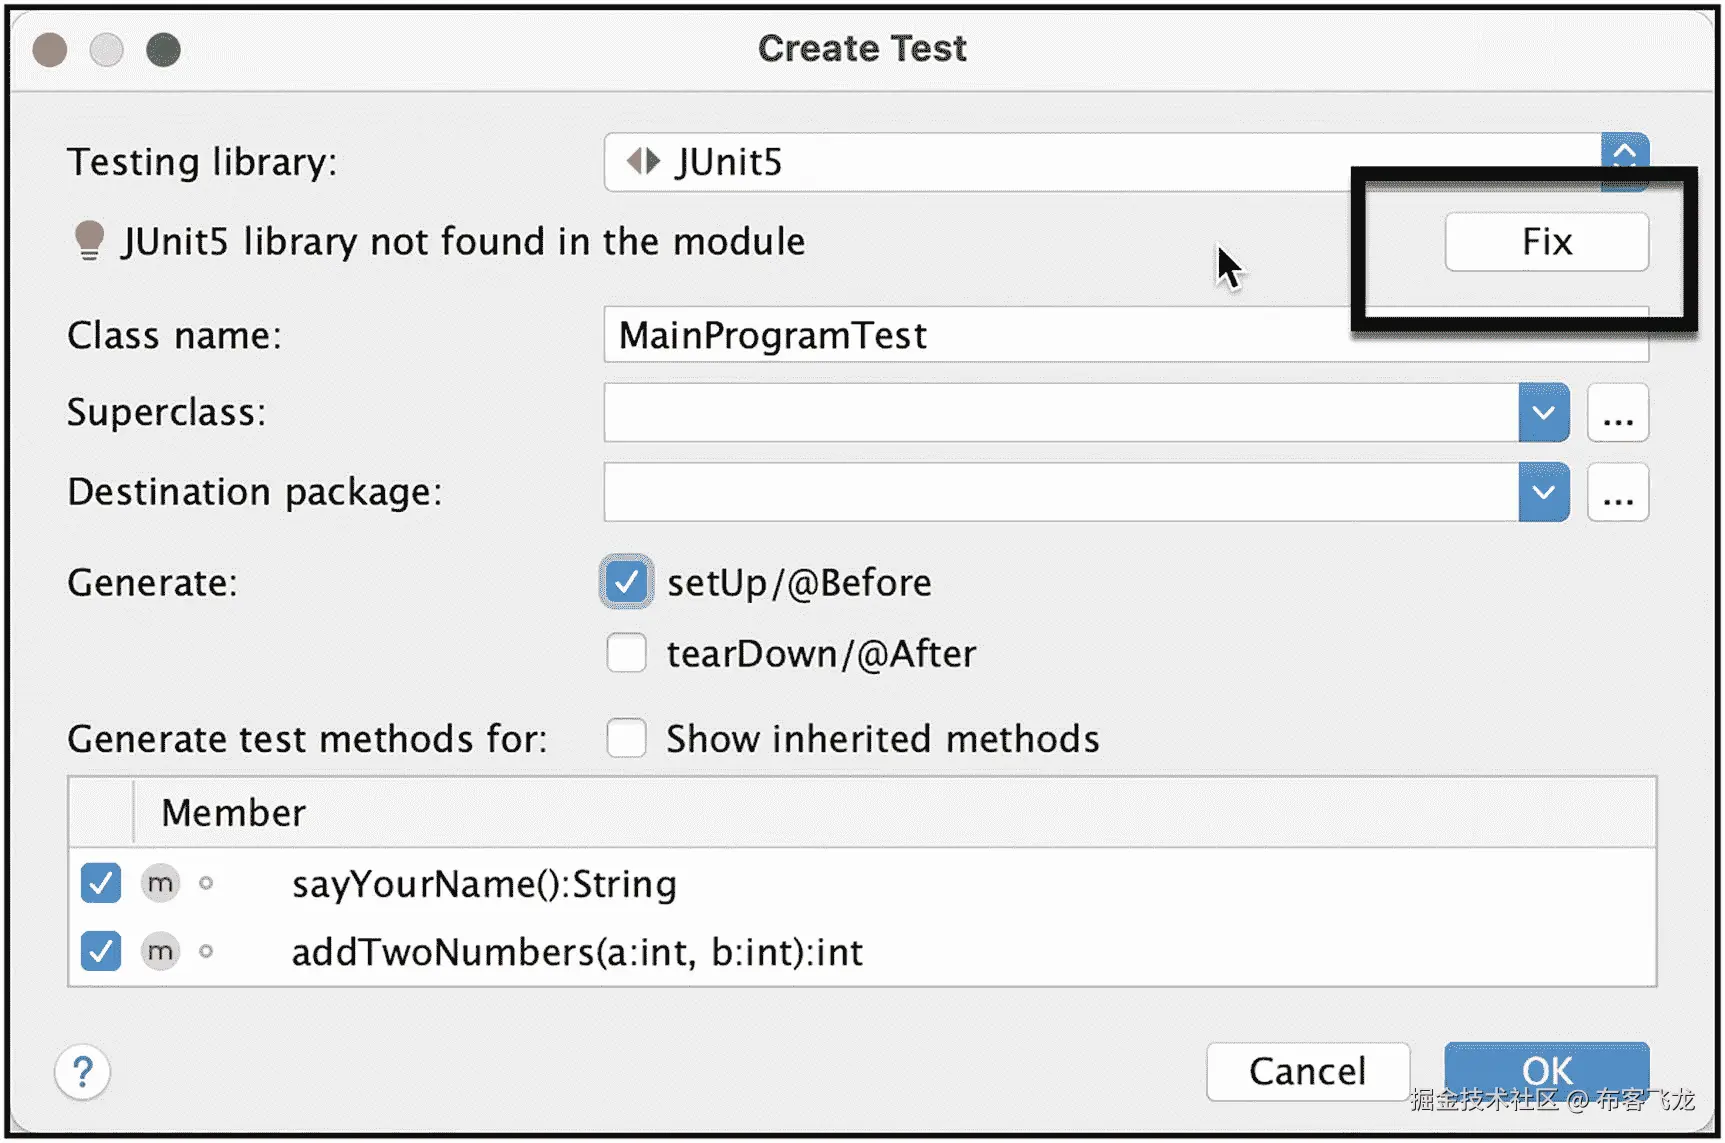The height and width of the screenshot is (1143, 1725).
Task: Uncheck the addTwoNumbers method checkbox
Action: pos(101,952)
